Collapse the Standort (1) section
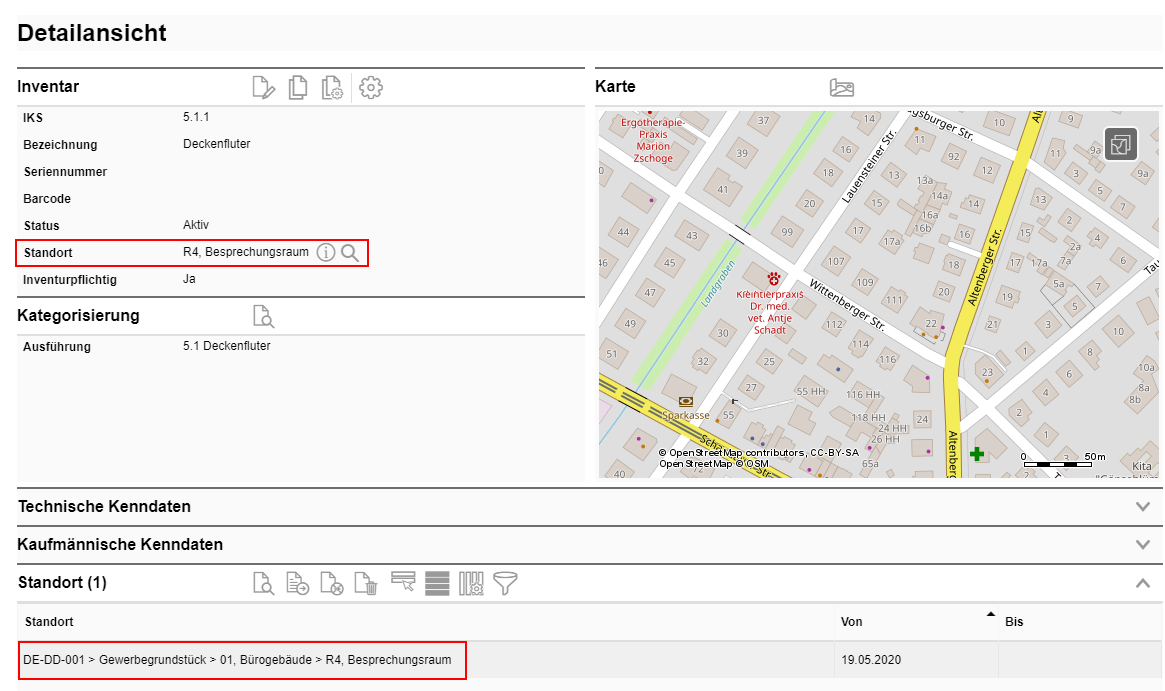This screenshot has height=691, width=1165. pyautogui.click(x=1144, y=583)
